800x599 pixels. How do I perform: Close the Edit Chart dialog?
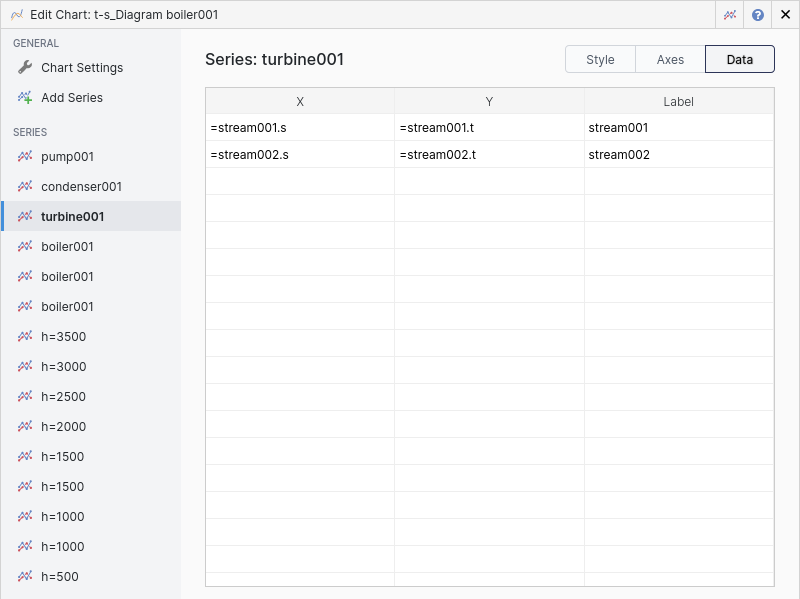(785, 15)
